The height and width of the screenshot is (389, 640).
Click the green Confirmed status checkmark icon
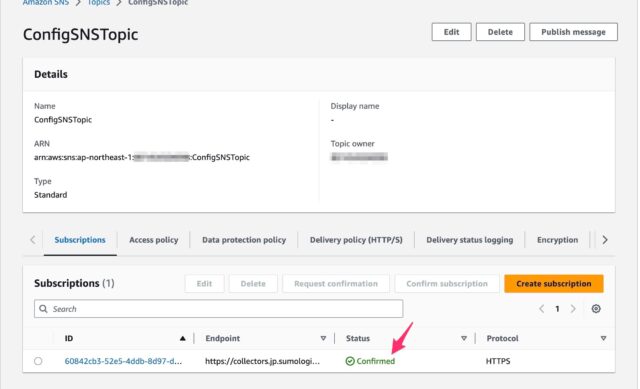pos(350,361)
